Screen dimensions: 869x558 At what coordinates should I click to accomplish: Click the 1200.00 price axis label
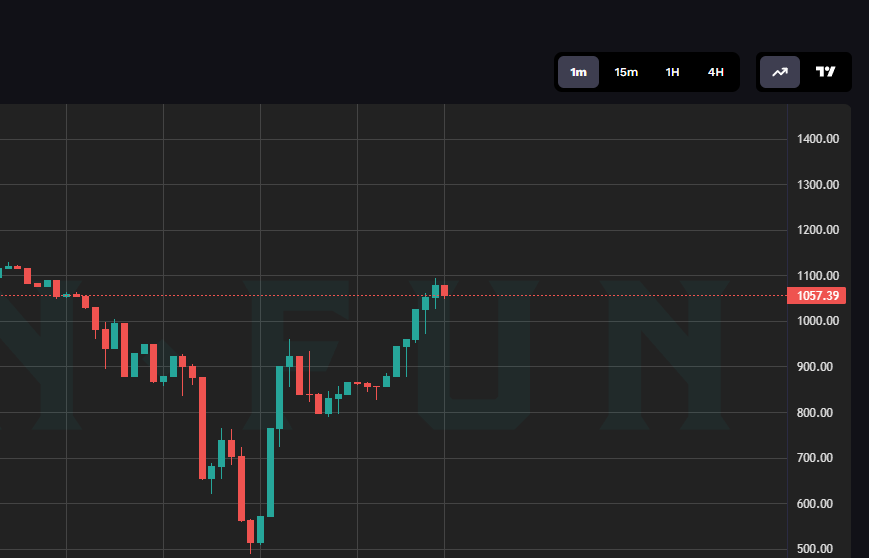(x=818, y=230)
